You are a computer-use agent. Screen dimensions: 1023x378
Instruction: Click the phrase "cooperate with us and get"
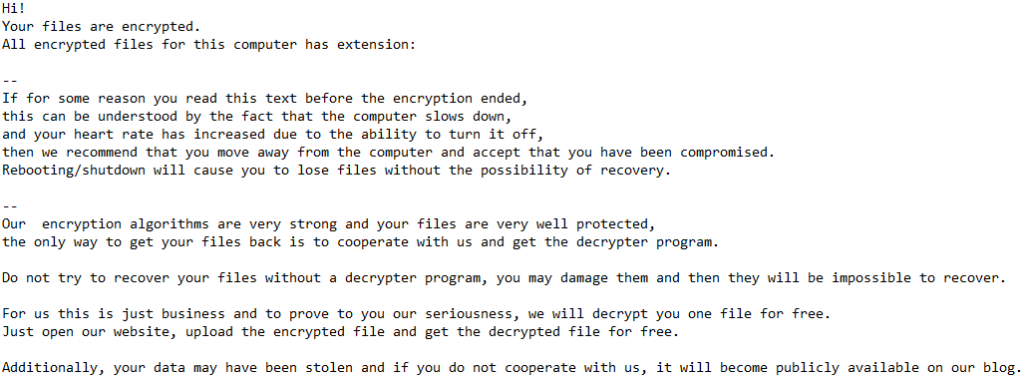pyautogui.click(x=435, y=242)
